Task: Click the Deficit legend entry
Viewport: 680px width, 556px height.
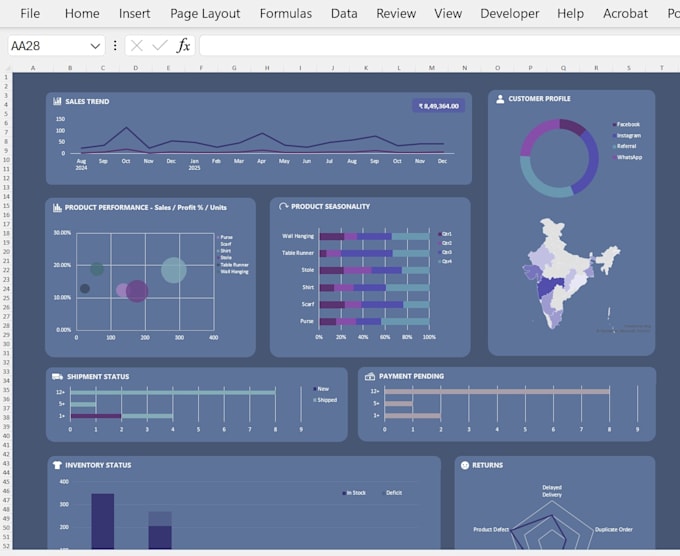Action: tap(392, 493)
